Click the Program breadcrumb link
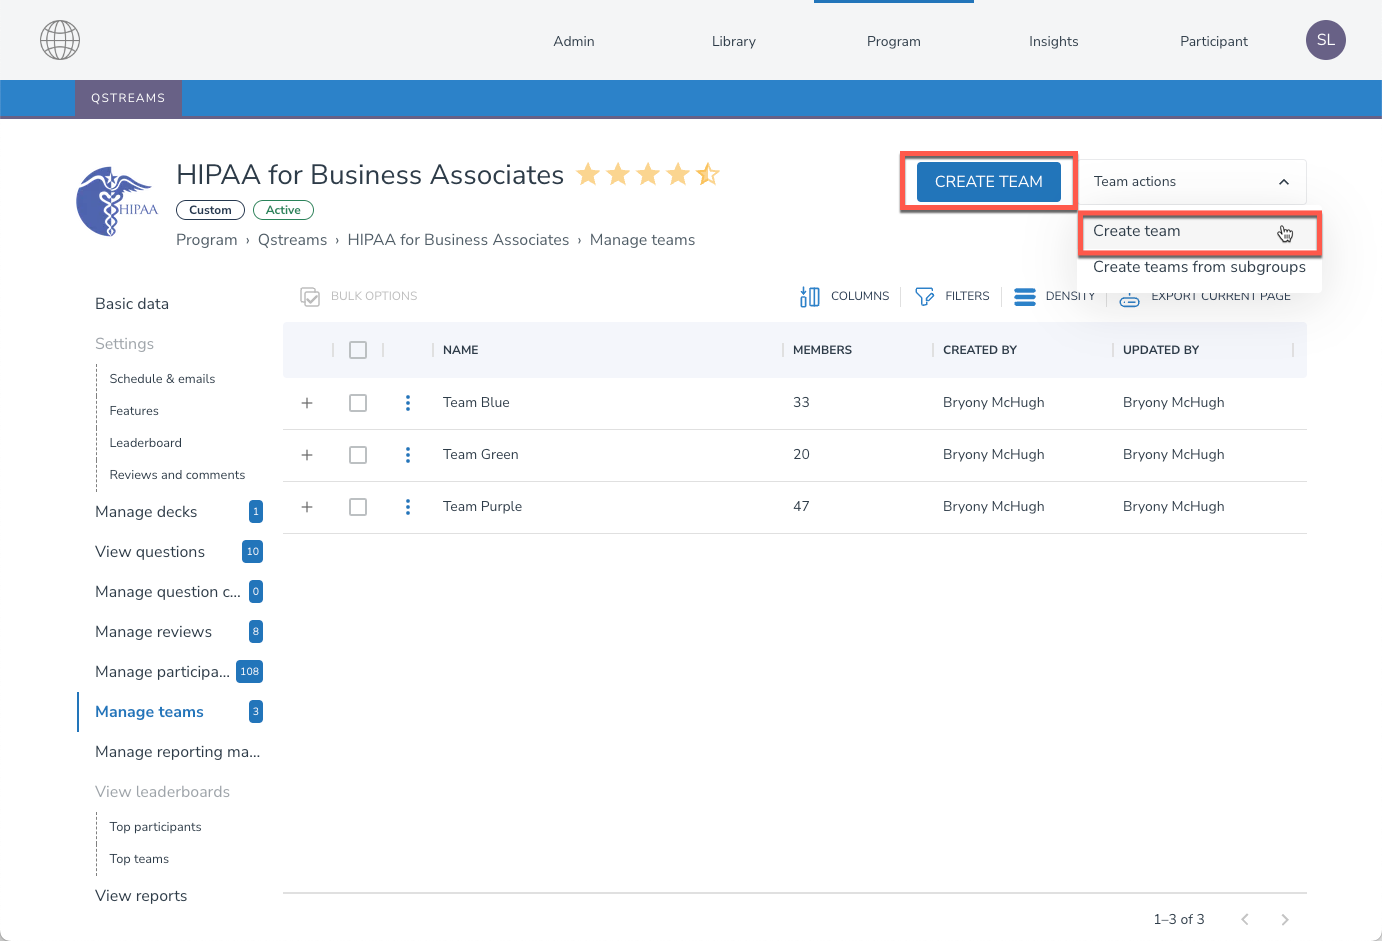The width and height of the screenshot is (1382, 941). (x=207, y=240)
